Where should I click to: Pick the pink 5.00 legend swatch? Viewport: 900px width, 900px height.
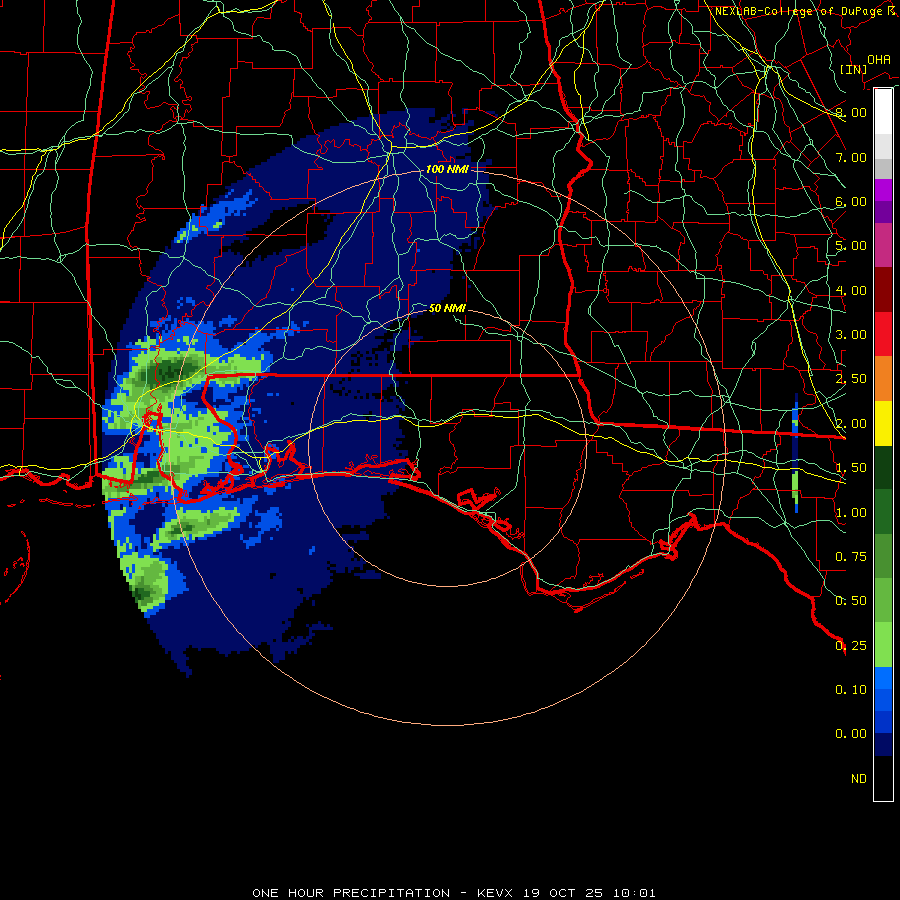(x=883, y=245)
